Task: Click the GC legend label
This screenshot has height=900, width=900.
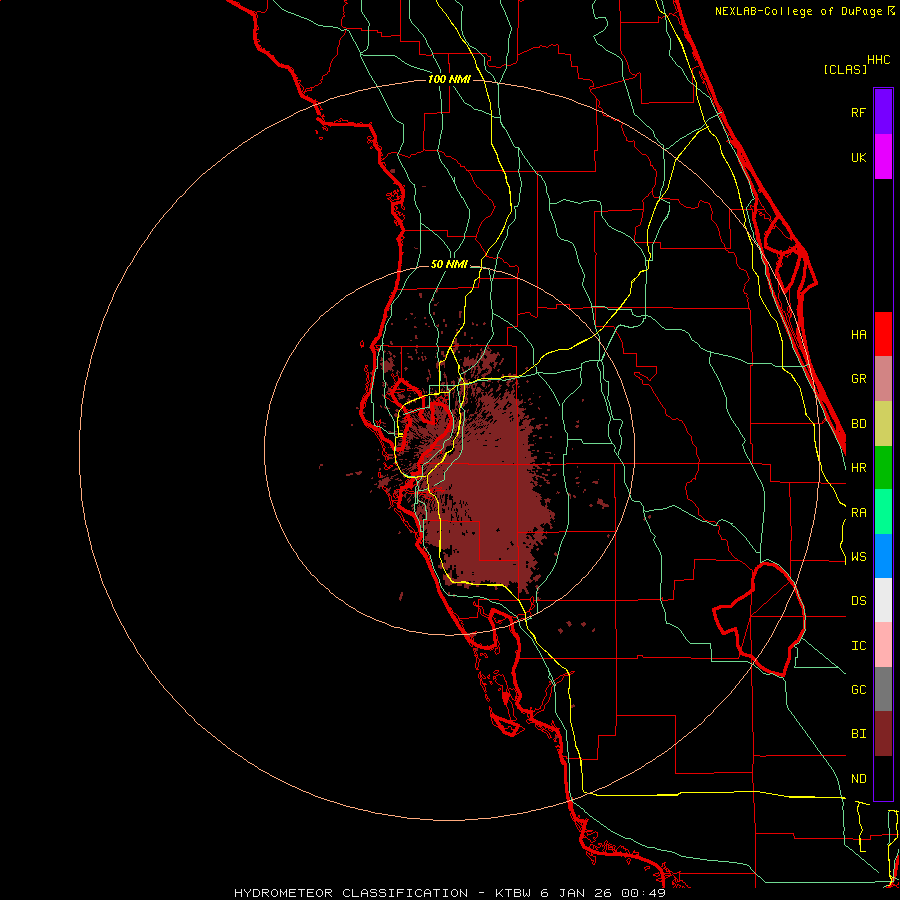Action: [858, 690]
